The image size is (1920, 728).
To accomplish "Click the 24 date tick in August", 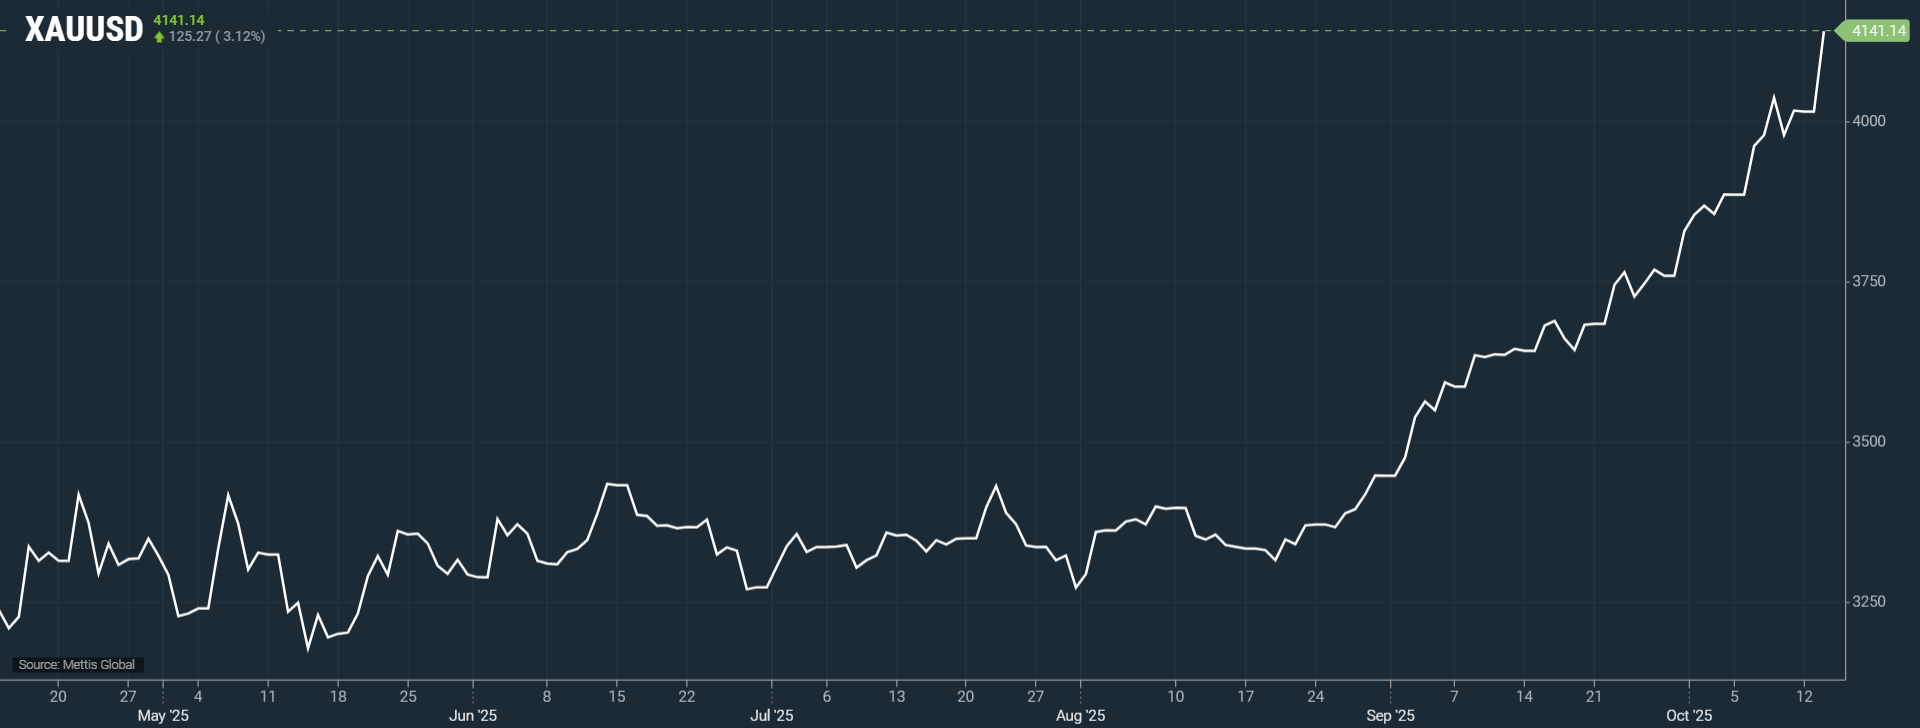I will click(1315, 697).
